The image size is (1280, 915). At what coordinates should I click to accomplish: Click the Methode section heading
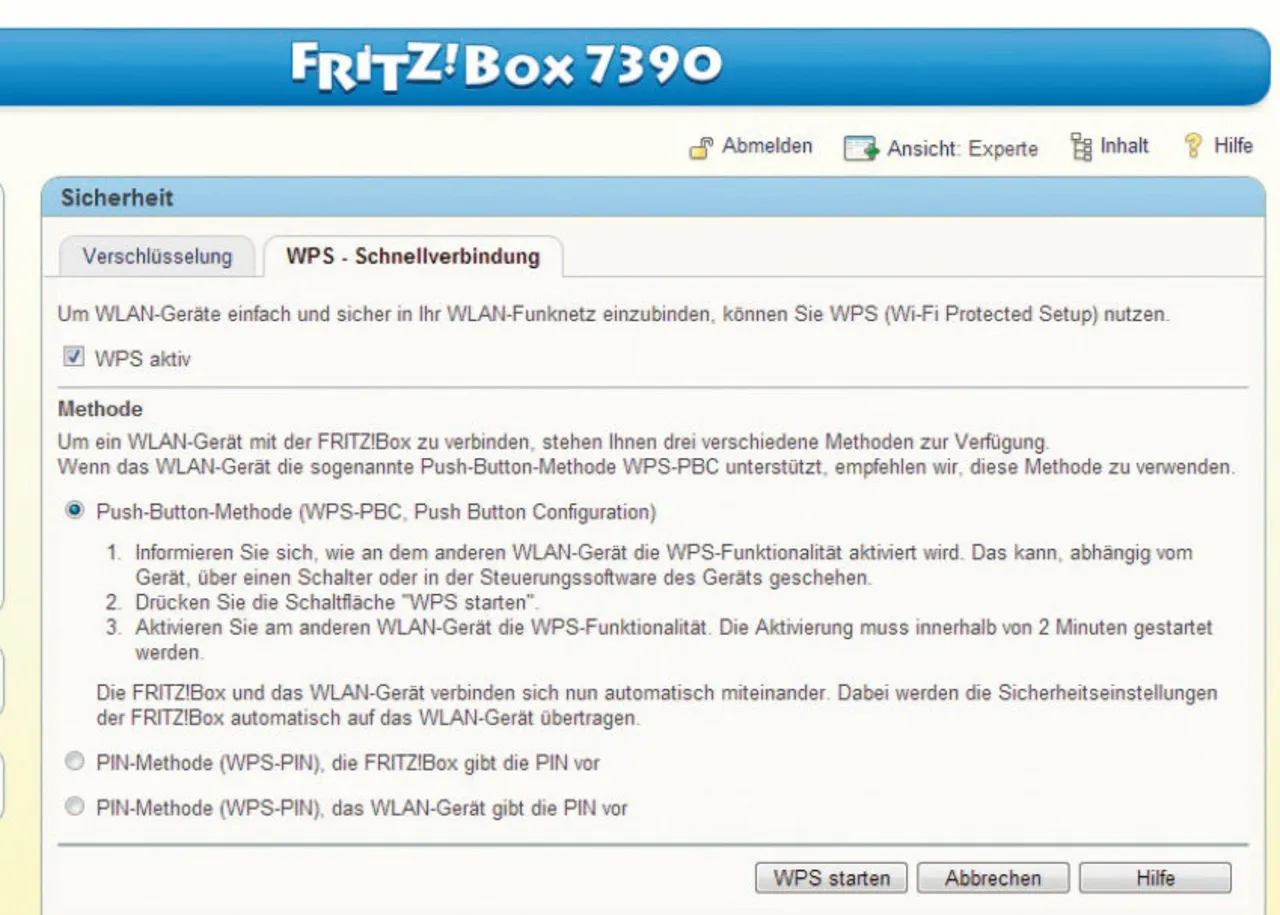100,409
